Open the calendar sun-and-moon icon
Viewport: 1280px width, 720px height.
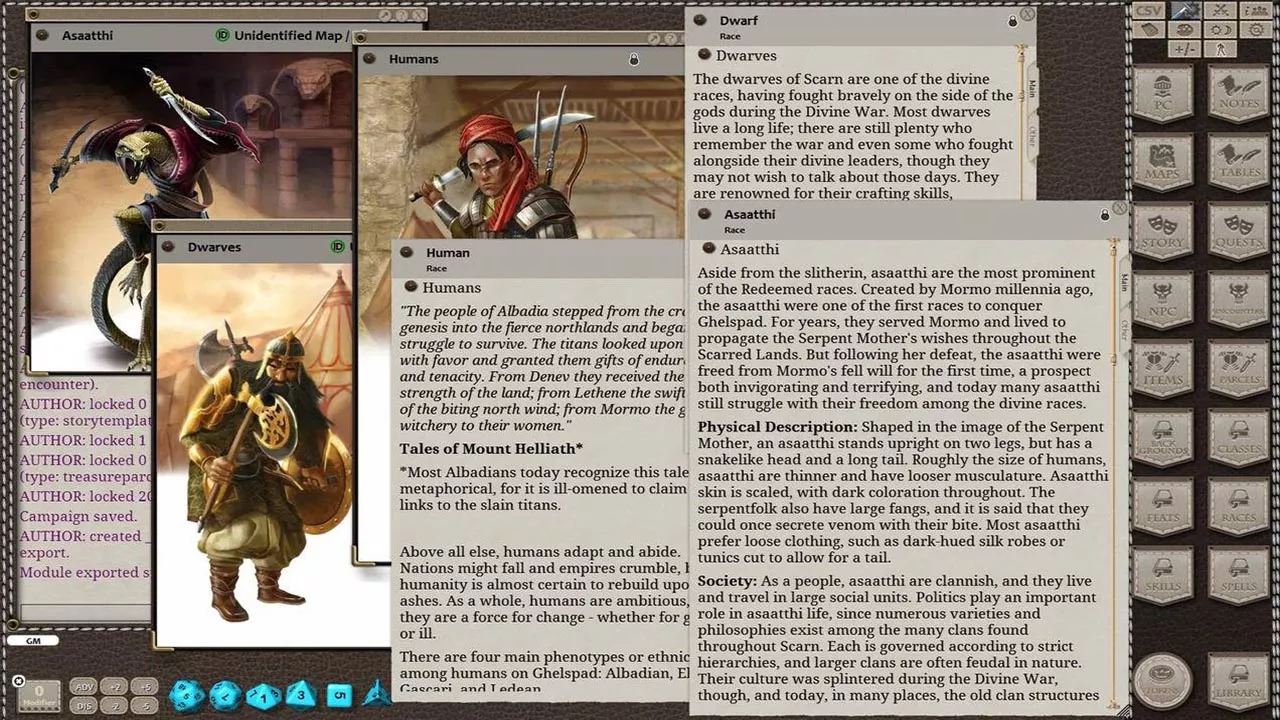tap(1219, 30)
